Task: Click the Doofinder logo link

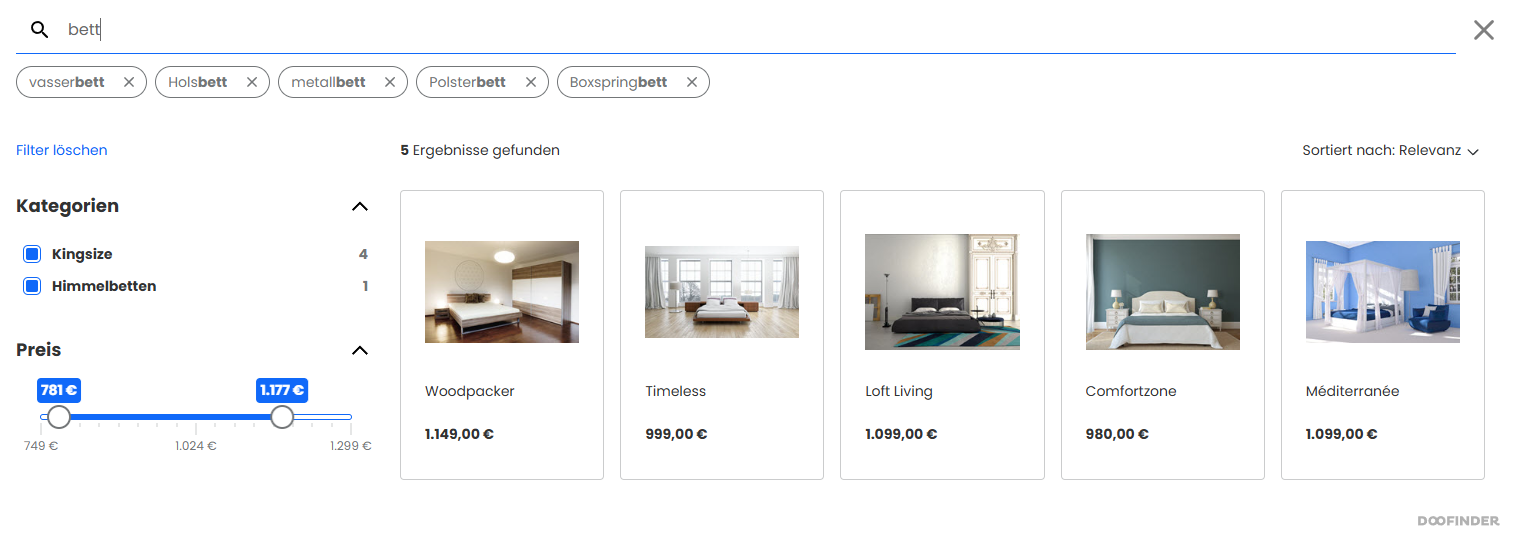Action: coord(1458,521)
